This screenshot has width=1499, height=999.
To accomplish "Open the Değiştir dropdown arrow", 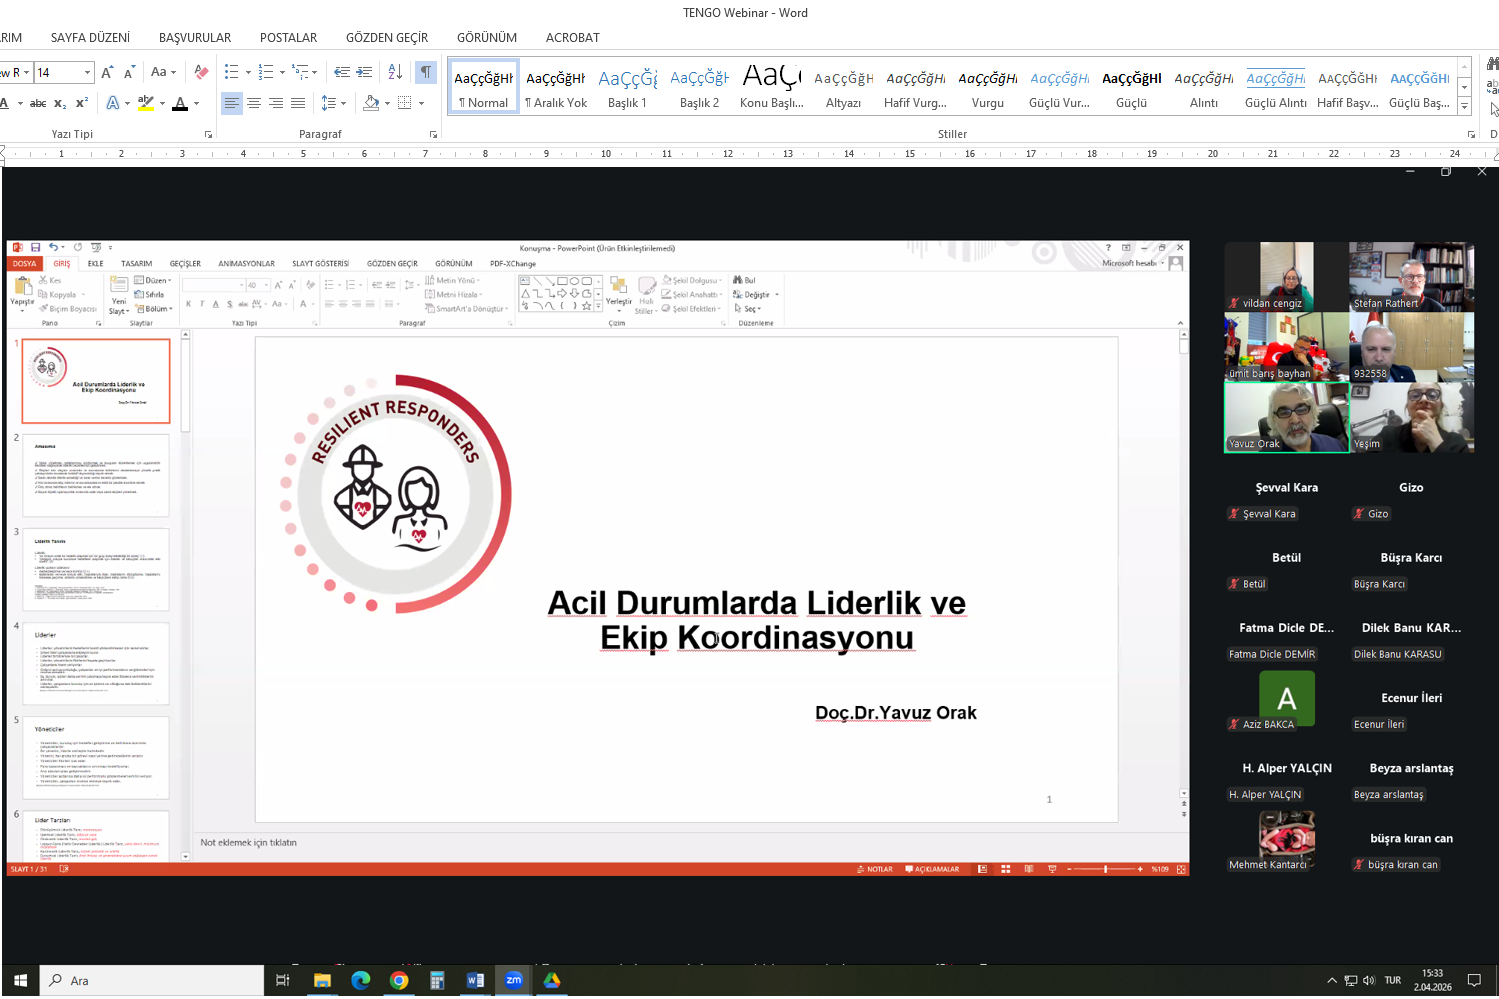I will (777, 294).
